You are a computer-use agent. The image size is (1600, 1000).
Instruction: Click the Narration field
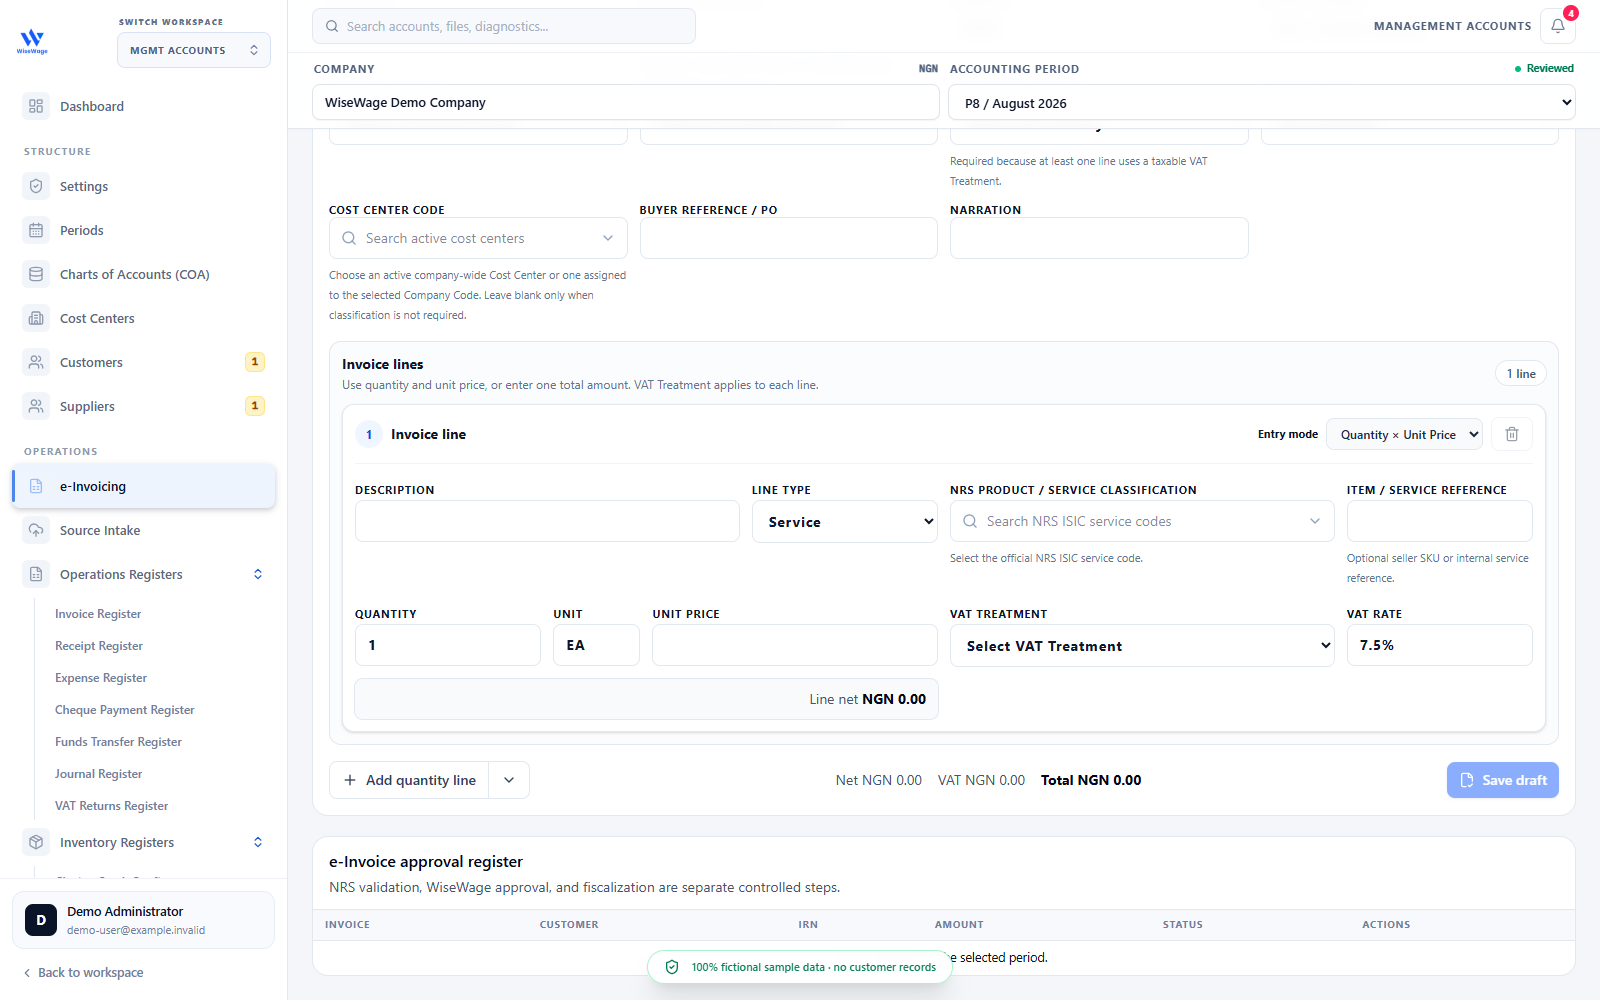(1099, 238)
